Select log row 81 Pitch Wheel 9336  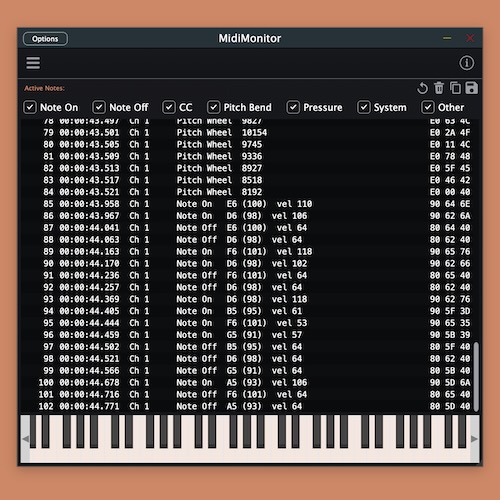click(248, 156)
